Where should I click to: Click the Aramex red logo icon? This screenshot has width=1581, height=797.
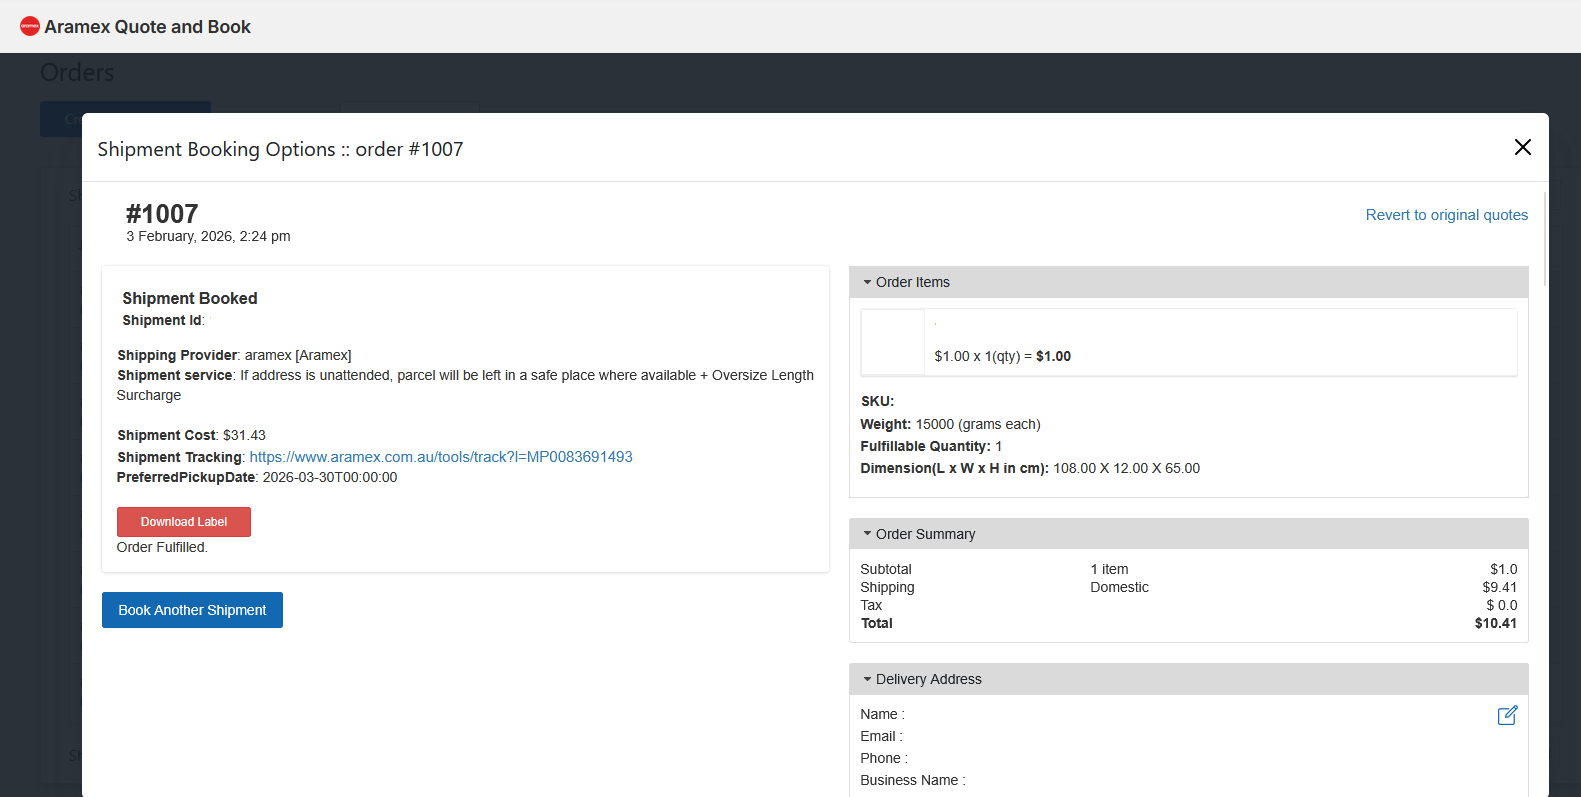coord(30,26)
